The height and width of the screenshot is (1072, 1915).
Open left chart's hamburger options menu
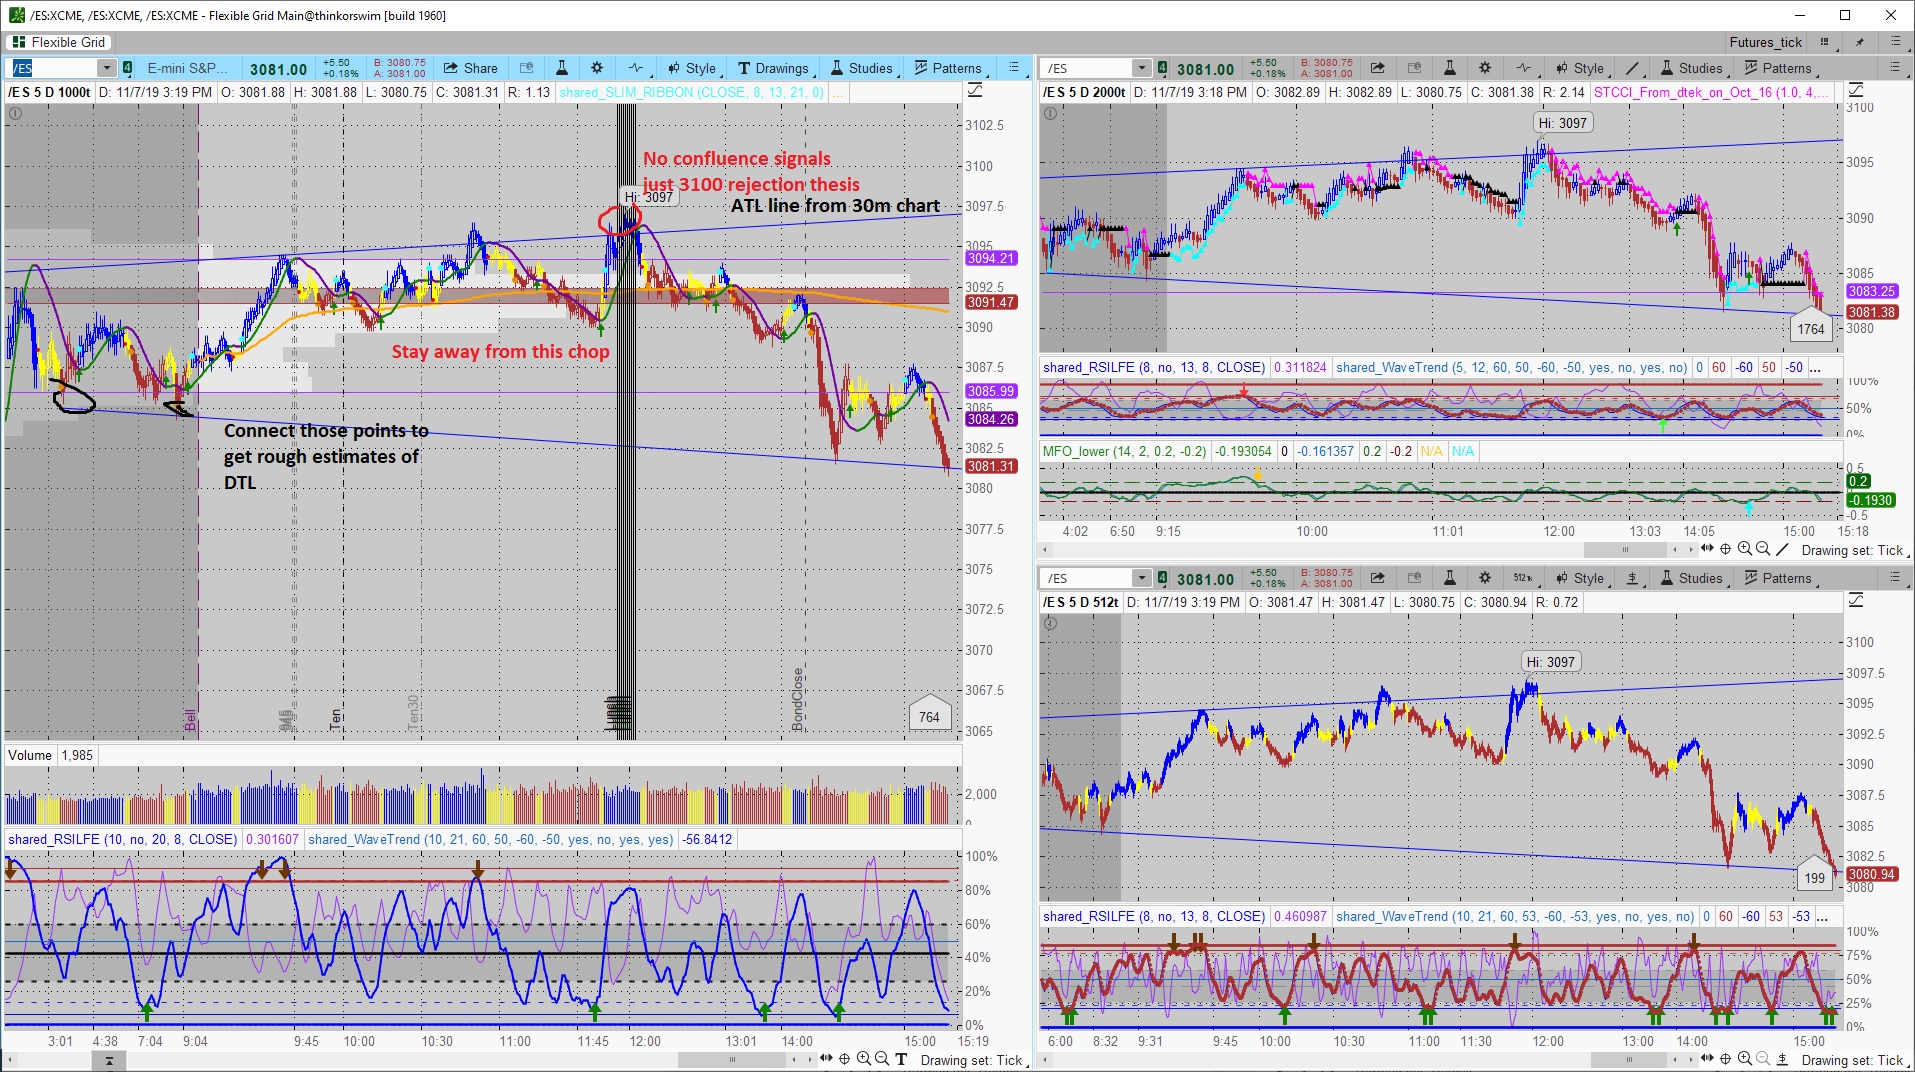(1014, 68)
